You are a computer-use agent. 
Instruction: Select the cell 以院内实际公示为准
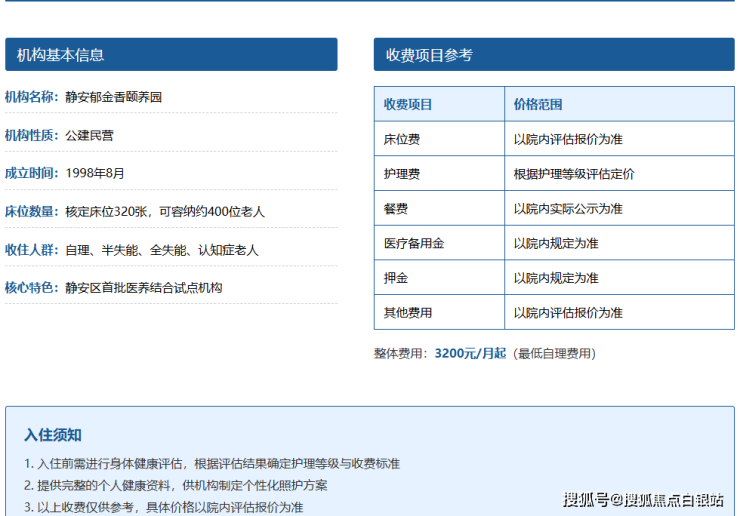(x=620, y=208)
